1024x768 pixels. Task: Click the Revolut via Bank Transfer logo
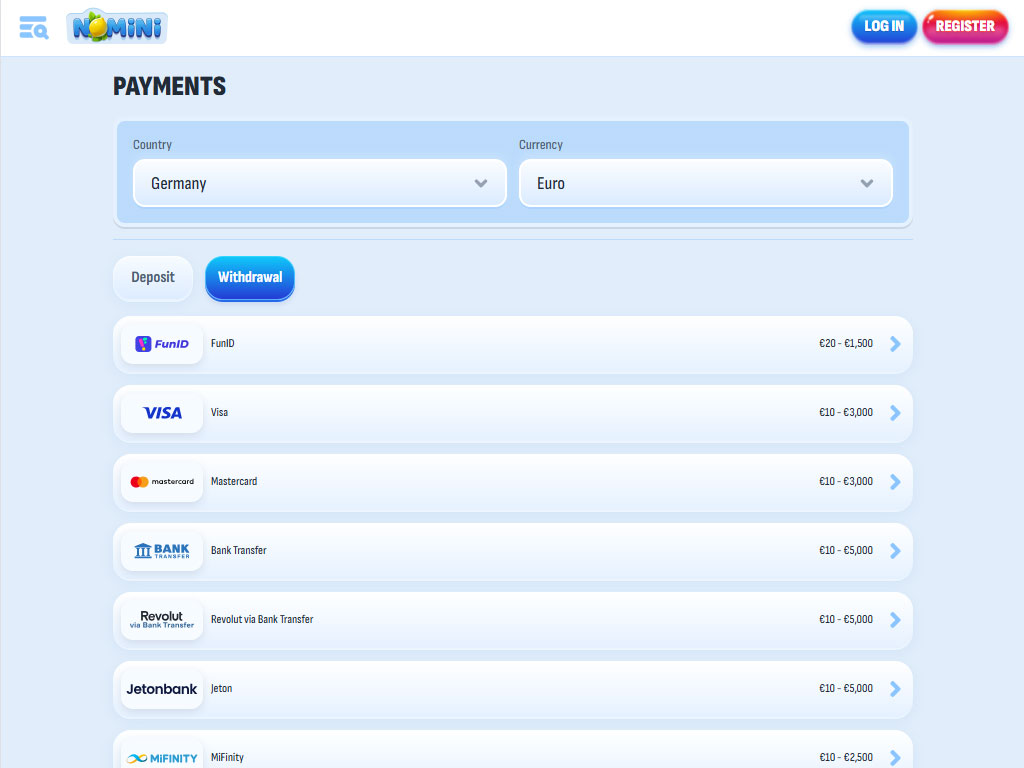(162, 620)
